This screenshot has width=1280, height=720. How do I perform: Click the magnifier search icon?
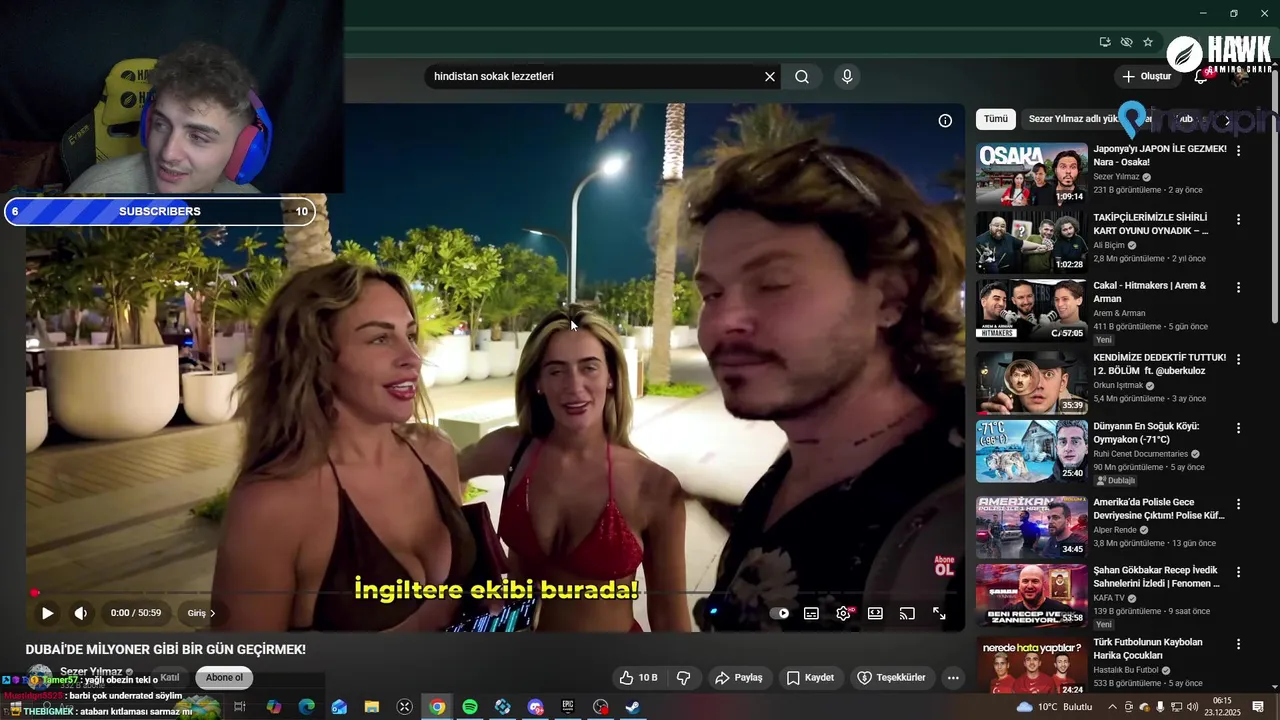[x=802, y=77]
